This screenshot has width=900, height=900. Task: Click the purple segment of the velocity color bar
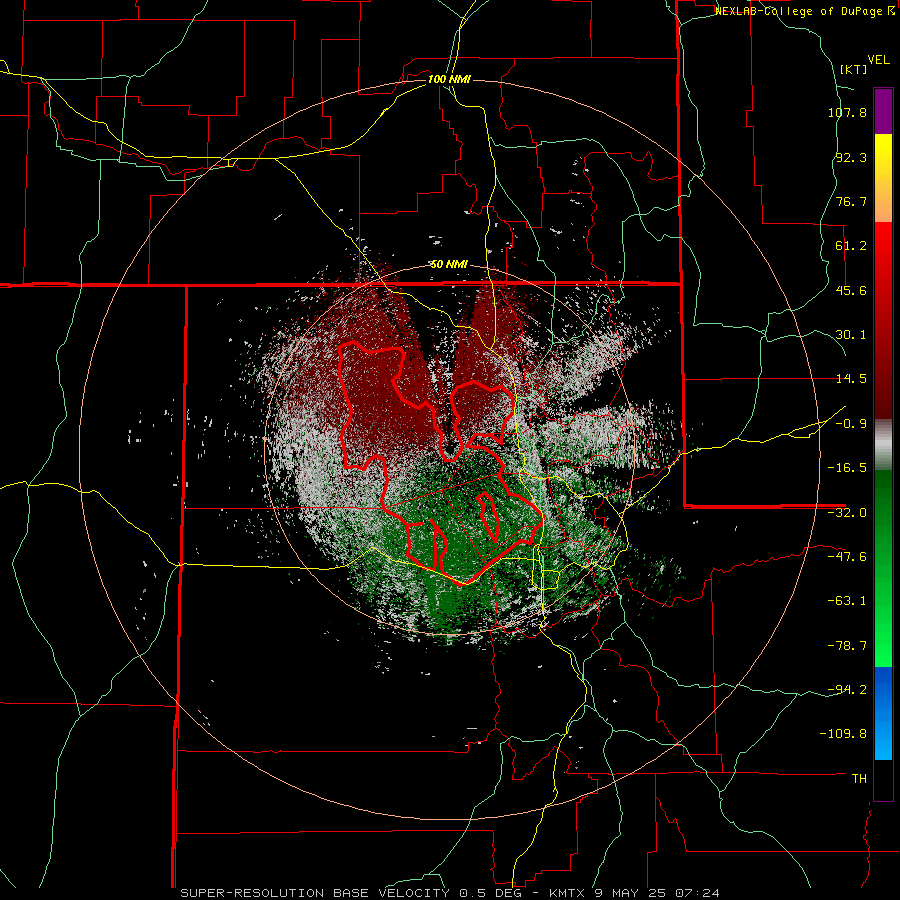tap(883, 111)
